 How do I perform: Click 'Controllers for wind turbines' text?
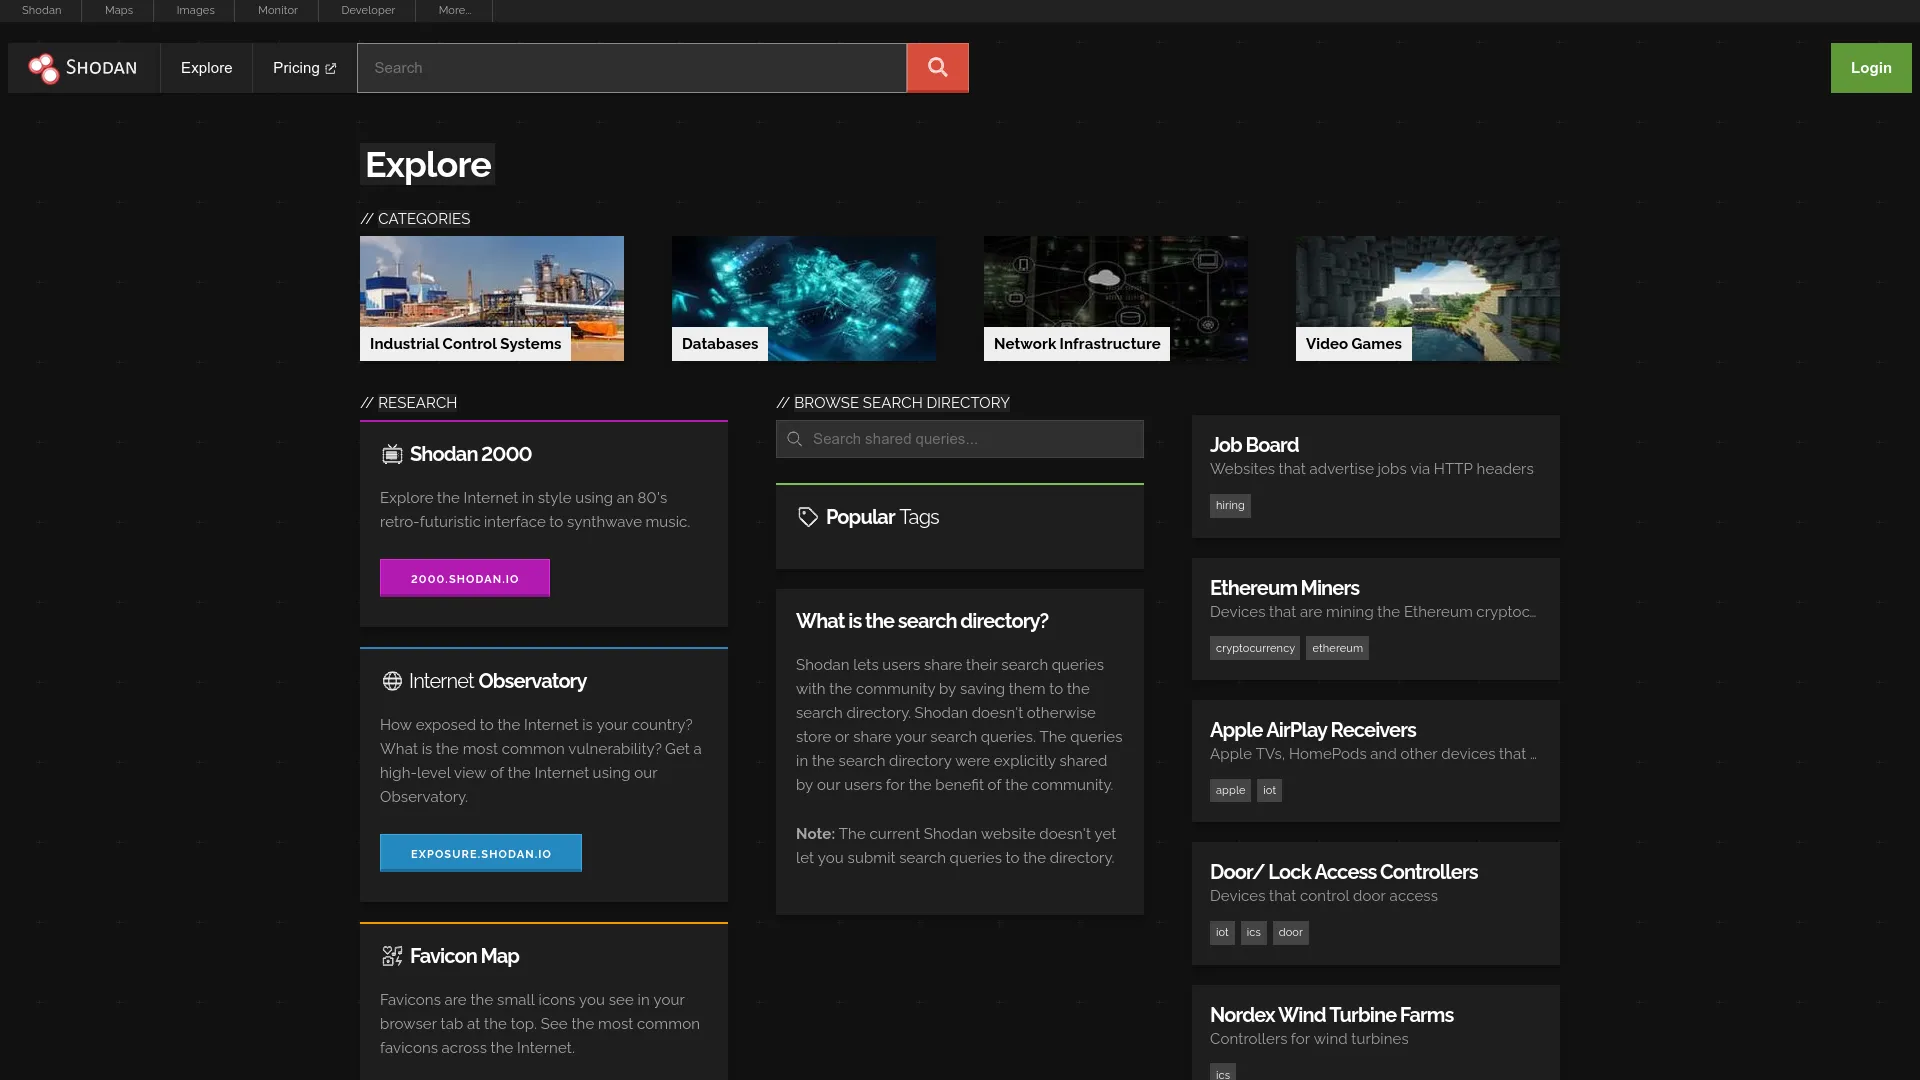pyautogui.click(x=1309, y=1039)
